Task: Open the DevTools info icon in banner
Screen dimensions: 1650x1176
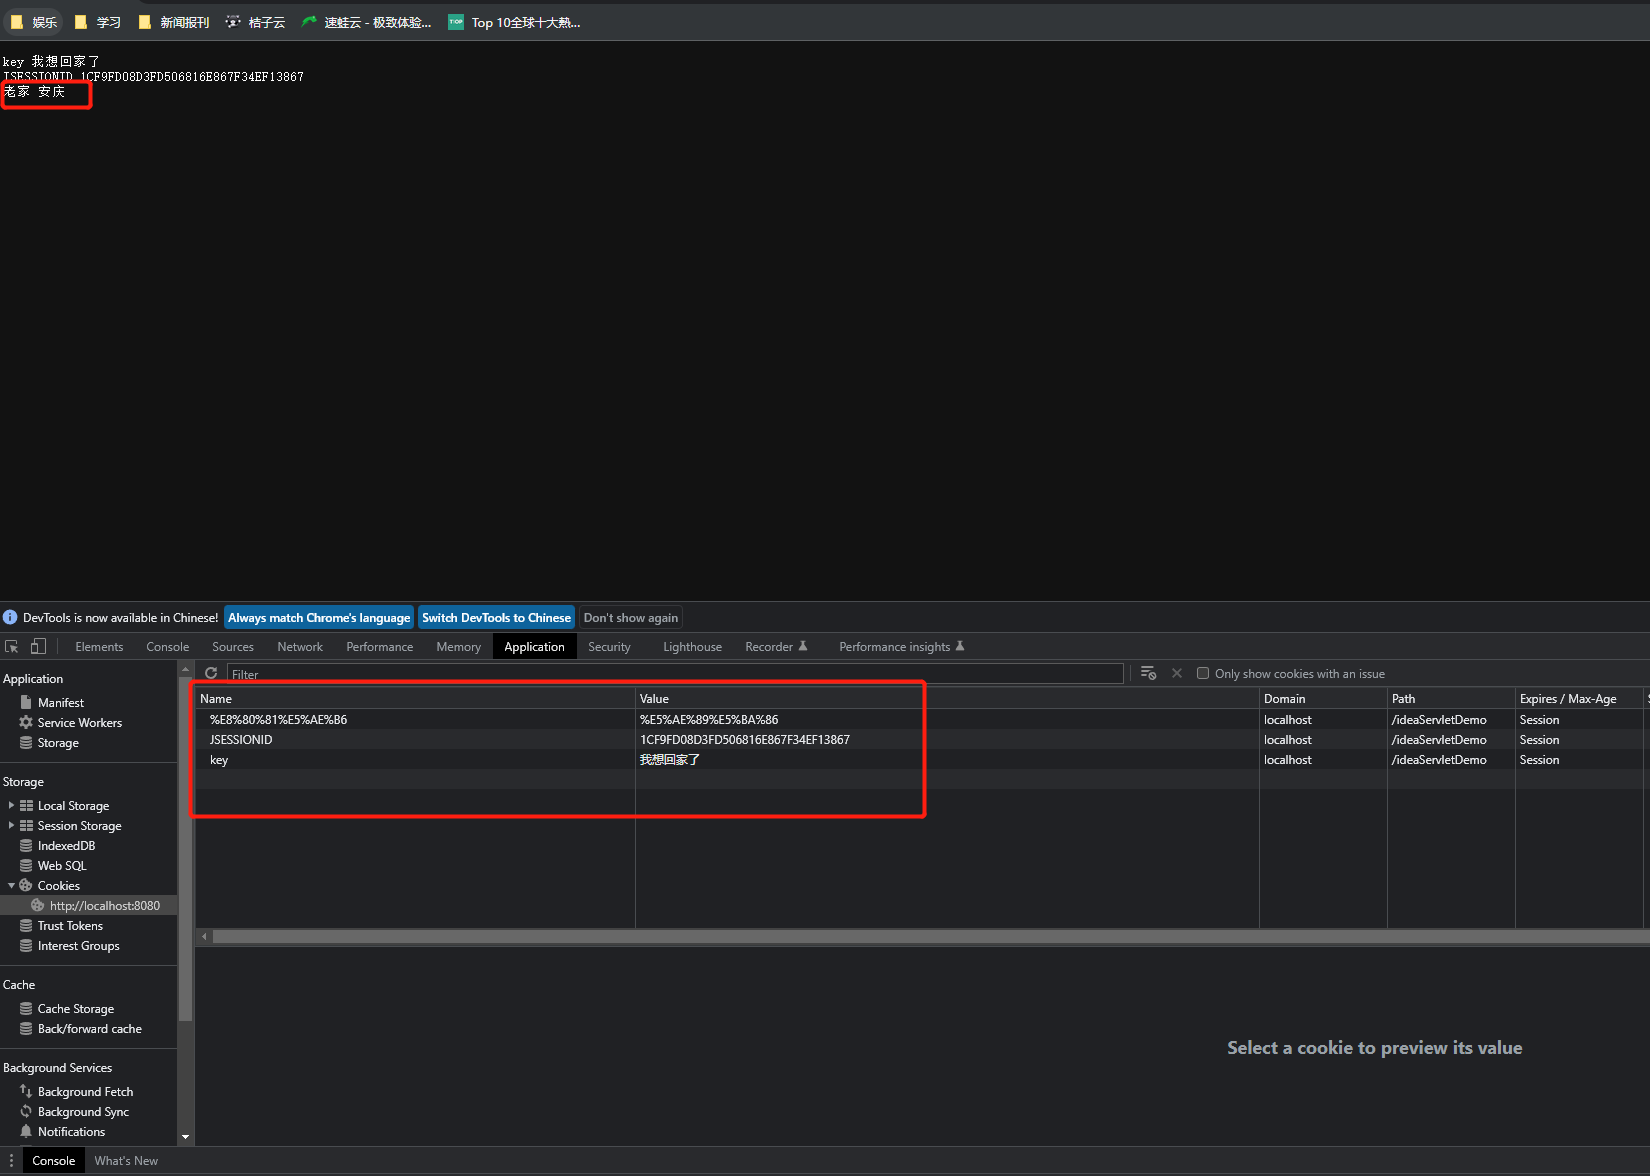Action: point(10,617)
